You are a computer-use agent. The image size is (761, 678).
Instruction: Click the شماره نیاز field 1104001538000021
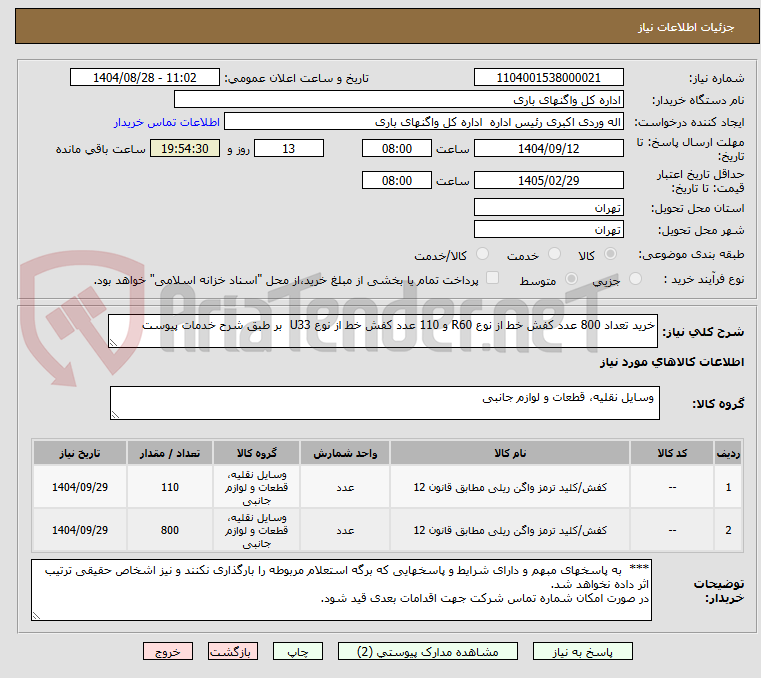[548, 77]
